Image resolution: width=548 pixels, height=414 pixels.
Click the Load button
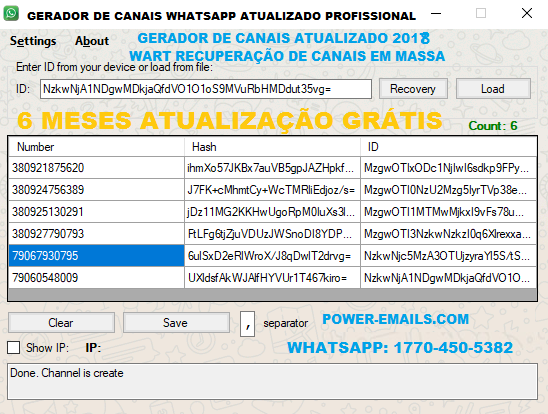click(x=493, y=89)
